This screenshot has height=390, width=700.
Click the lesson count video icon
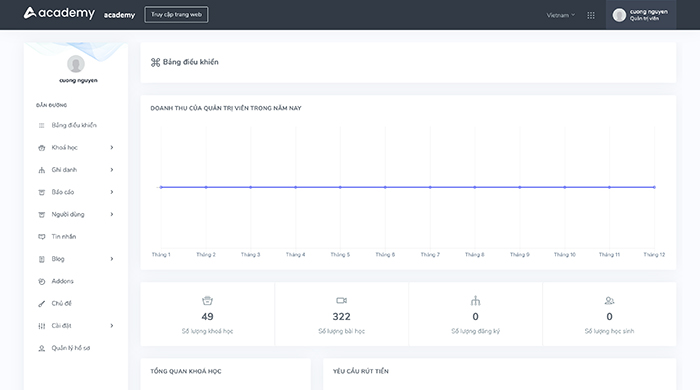pos(342,301)
